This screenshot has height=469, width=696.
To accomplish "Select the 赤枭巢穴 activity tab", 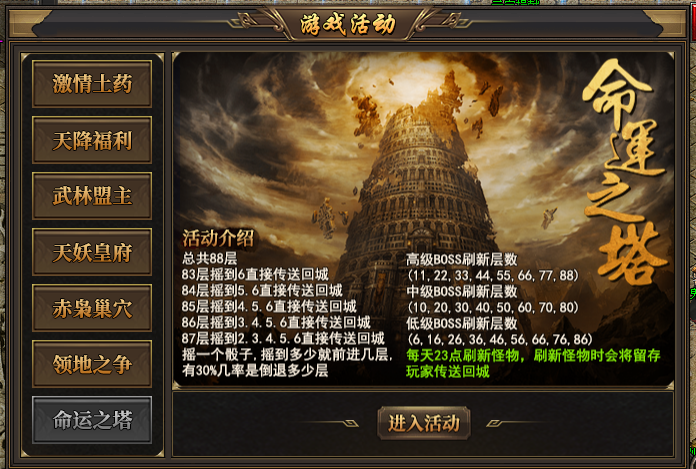I will pos(92,308).
